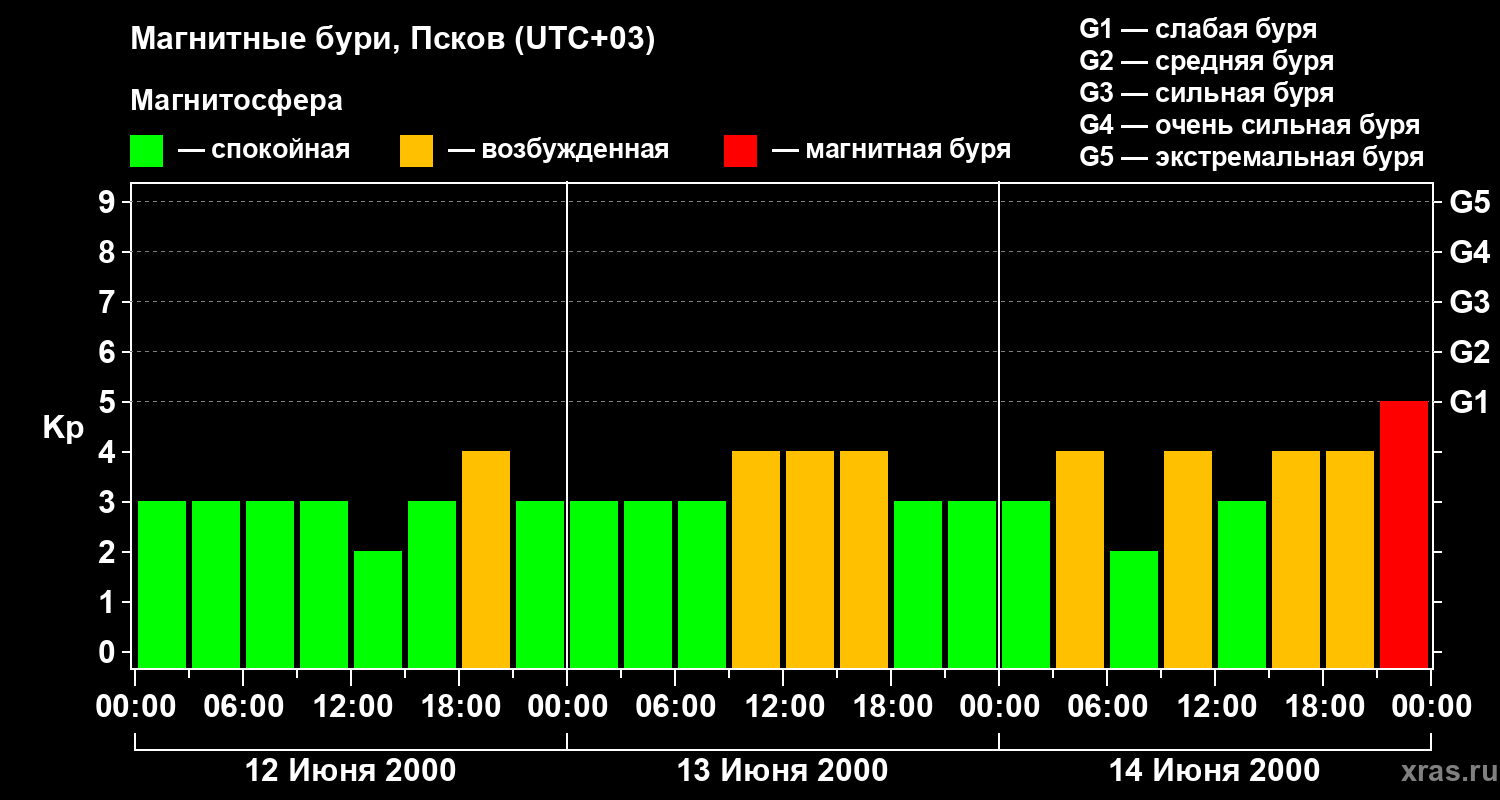
Task: Click 'G5 — экстремальная буря' legend line
Action: (1252, 158)
